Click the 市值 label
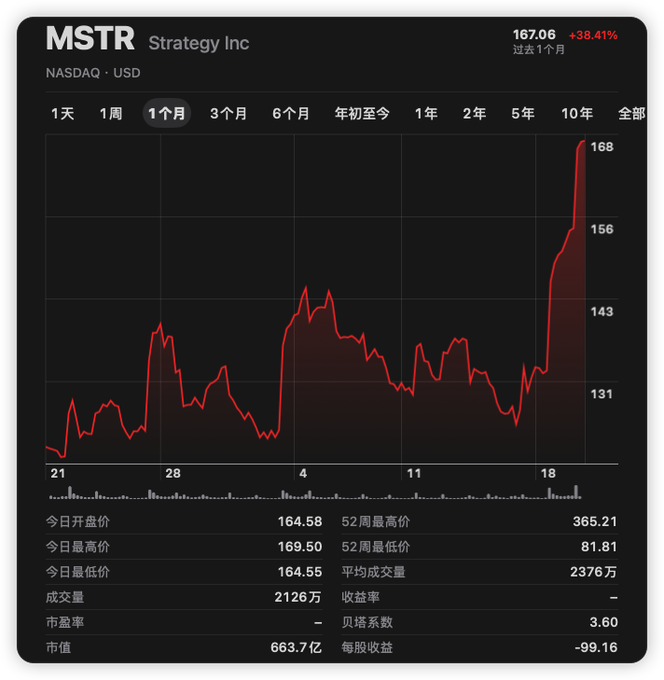Screen dimensions: 664x680 [x=58, y=647]
